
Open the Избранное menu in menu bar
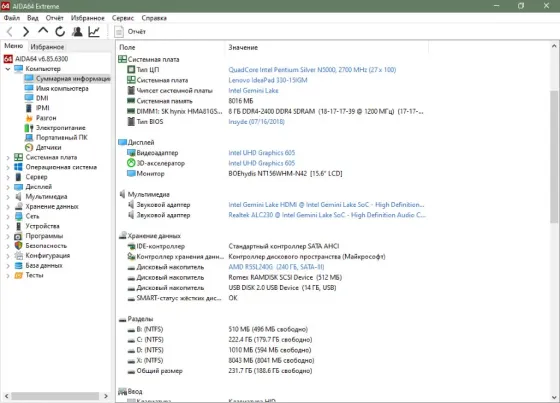click(88, 18)
